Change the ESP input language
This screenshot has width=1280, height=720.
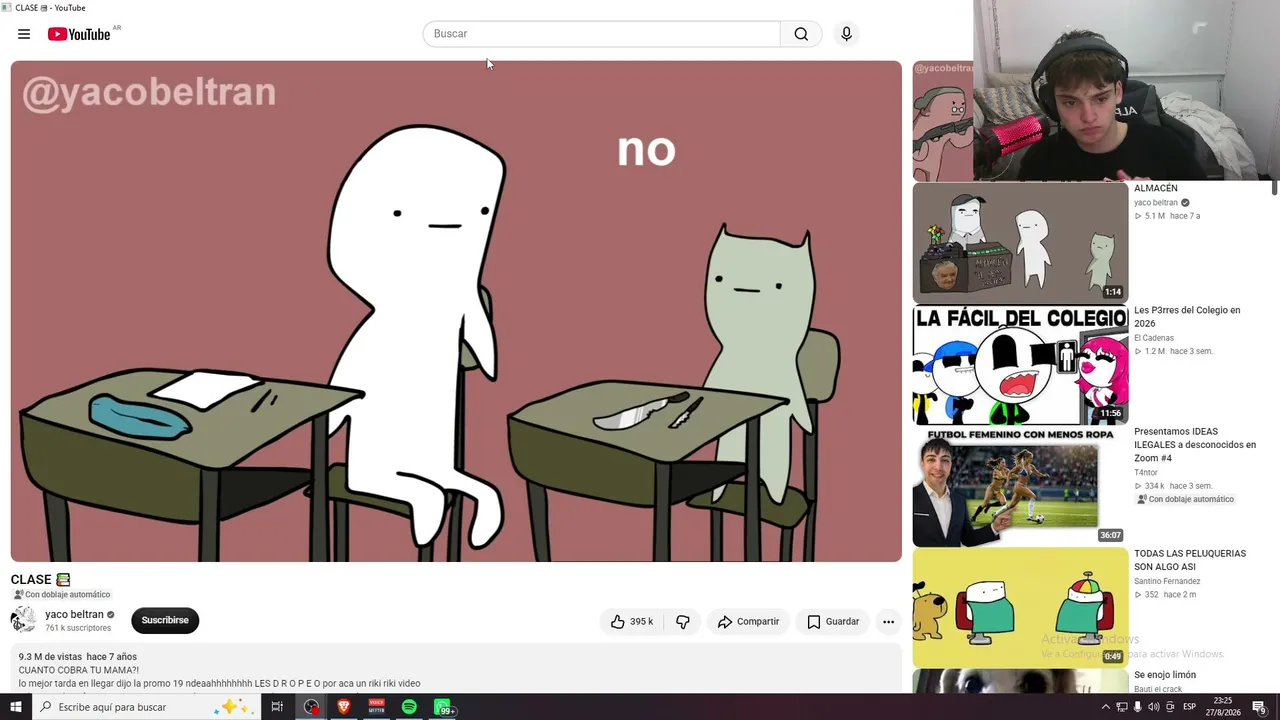click(1190, 707)
